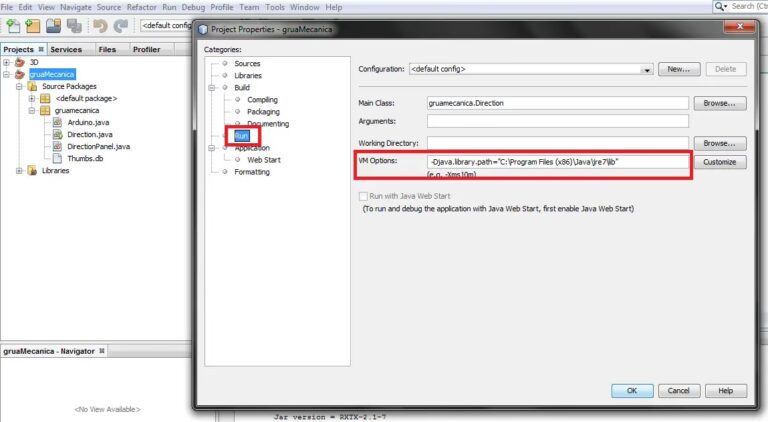Switch to the Services tab
This screenshot has width=768, height=422.
[x=66, y=49]
